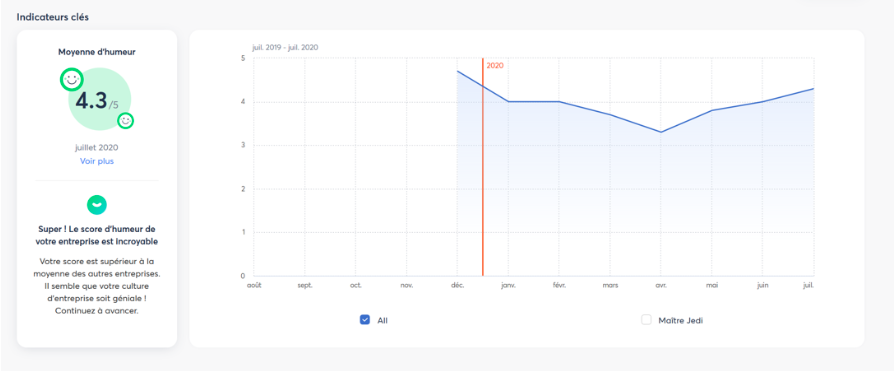Image resolution: width=894 pixels, height=371 pixels.
Task: Click the All legend label
Action: click(383, 320)
